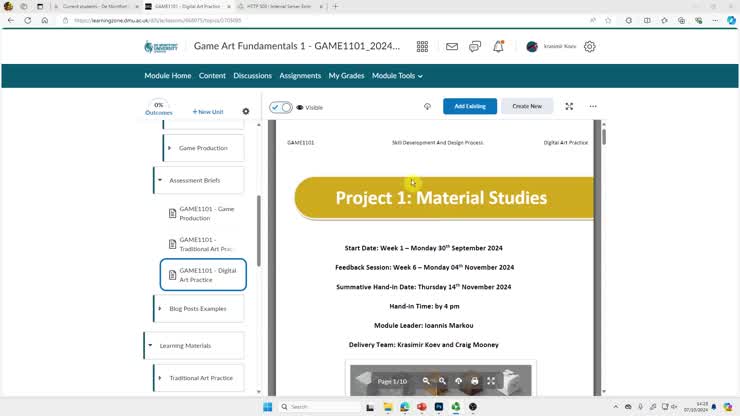
Task: Go to Module Home
Action: click(x=168, y=76)
